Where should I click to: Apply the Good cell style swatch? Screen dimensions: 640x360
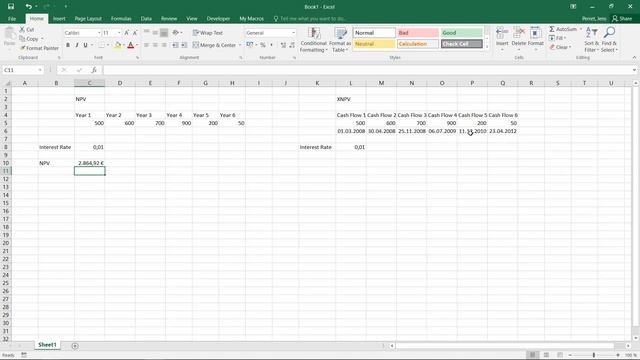[x=462, y=33]
